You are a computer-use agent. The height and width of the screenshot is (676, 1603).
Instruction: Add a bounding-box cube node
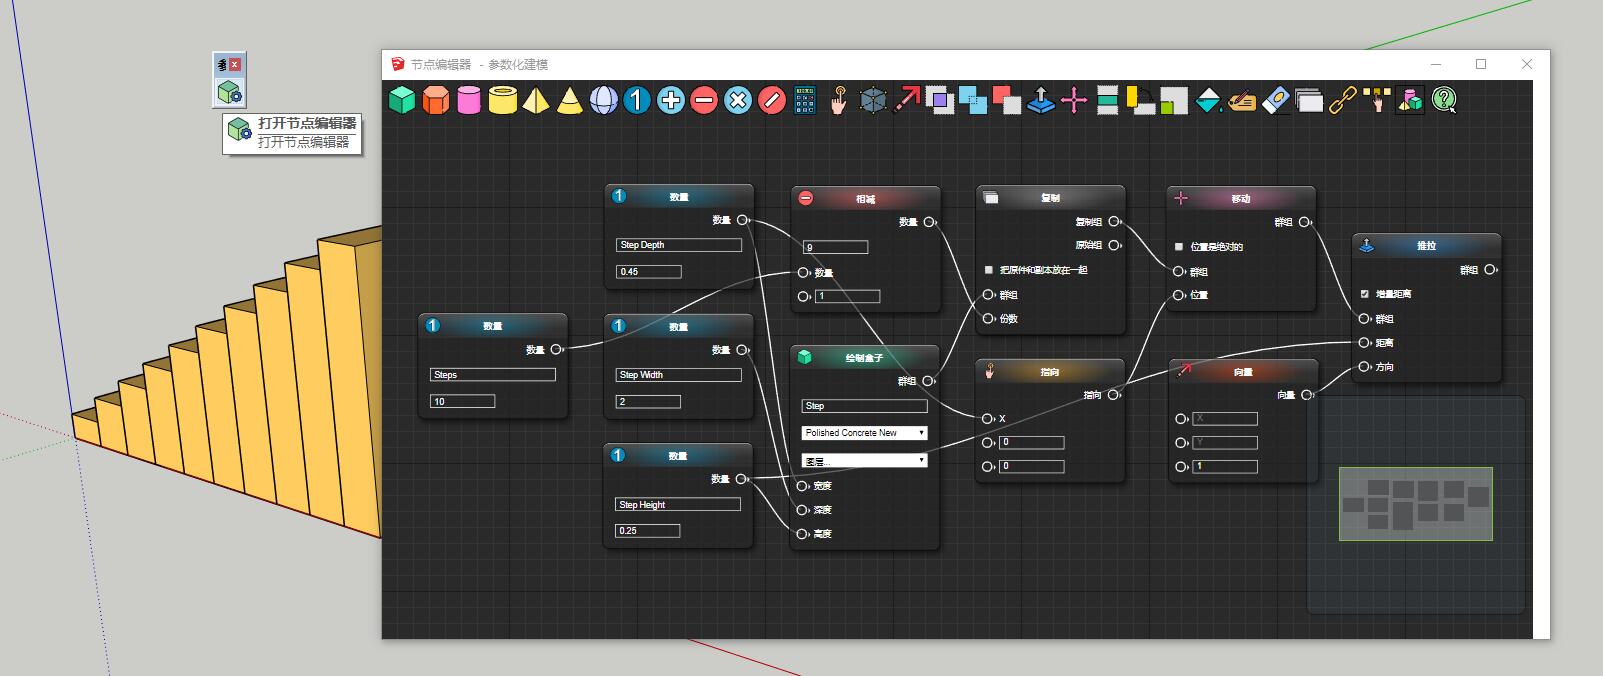[873, 100]
